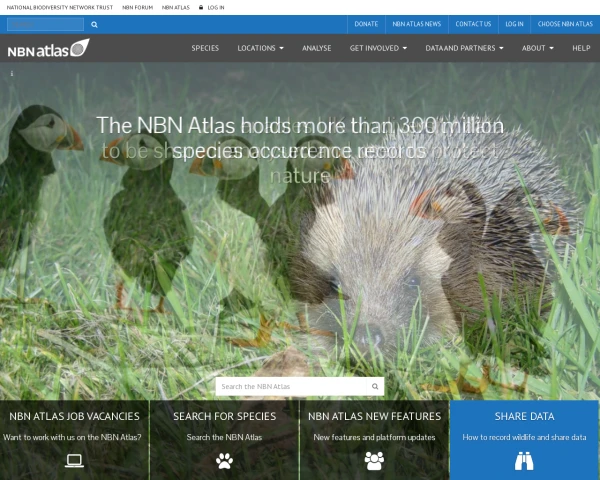600x480 pixels.
Task: Click the NBN Atlas logo
Action: tap(49, 48)
